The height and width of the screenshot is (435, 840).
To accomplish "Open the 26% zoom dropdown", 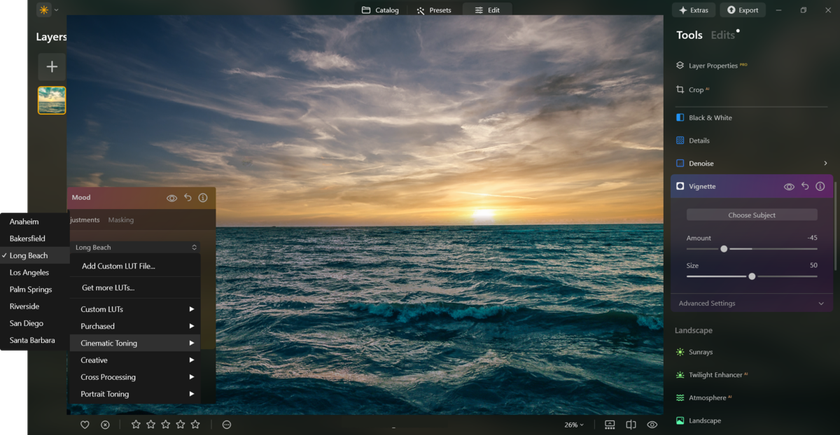I will pos(574,425).
